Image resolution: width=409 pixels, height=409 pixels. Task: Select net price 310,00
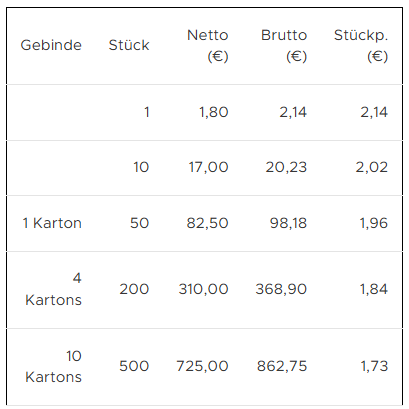tap(203, 289)
